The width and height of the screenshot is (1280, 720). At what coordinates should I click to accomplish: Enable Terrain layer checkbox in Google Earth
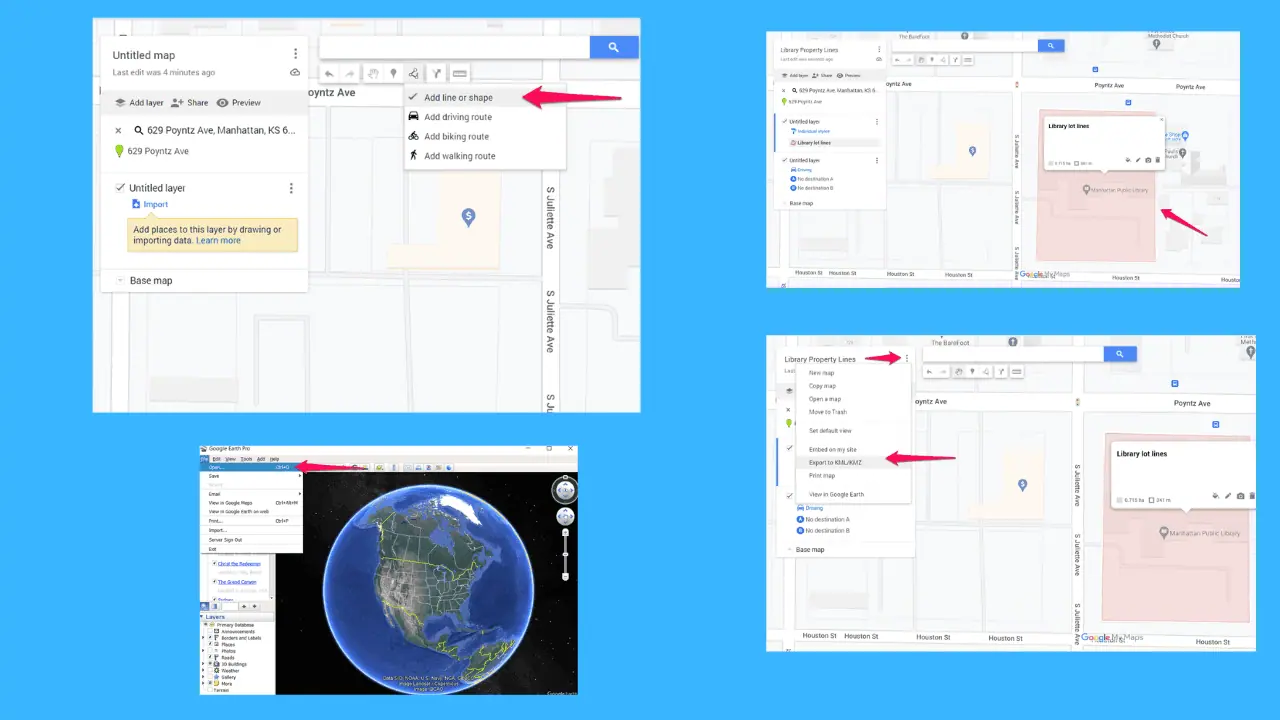pos(210,690)
